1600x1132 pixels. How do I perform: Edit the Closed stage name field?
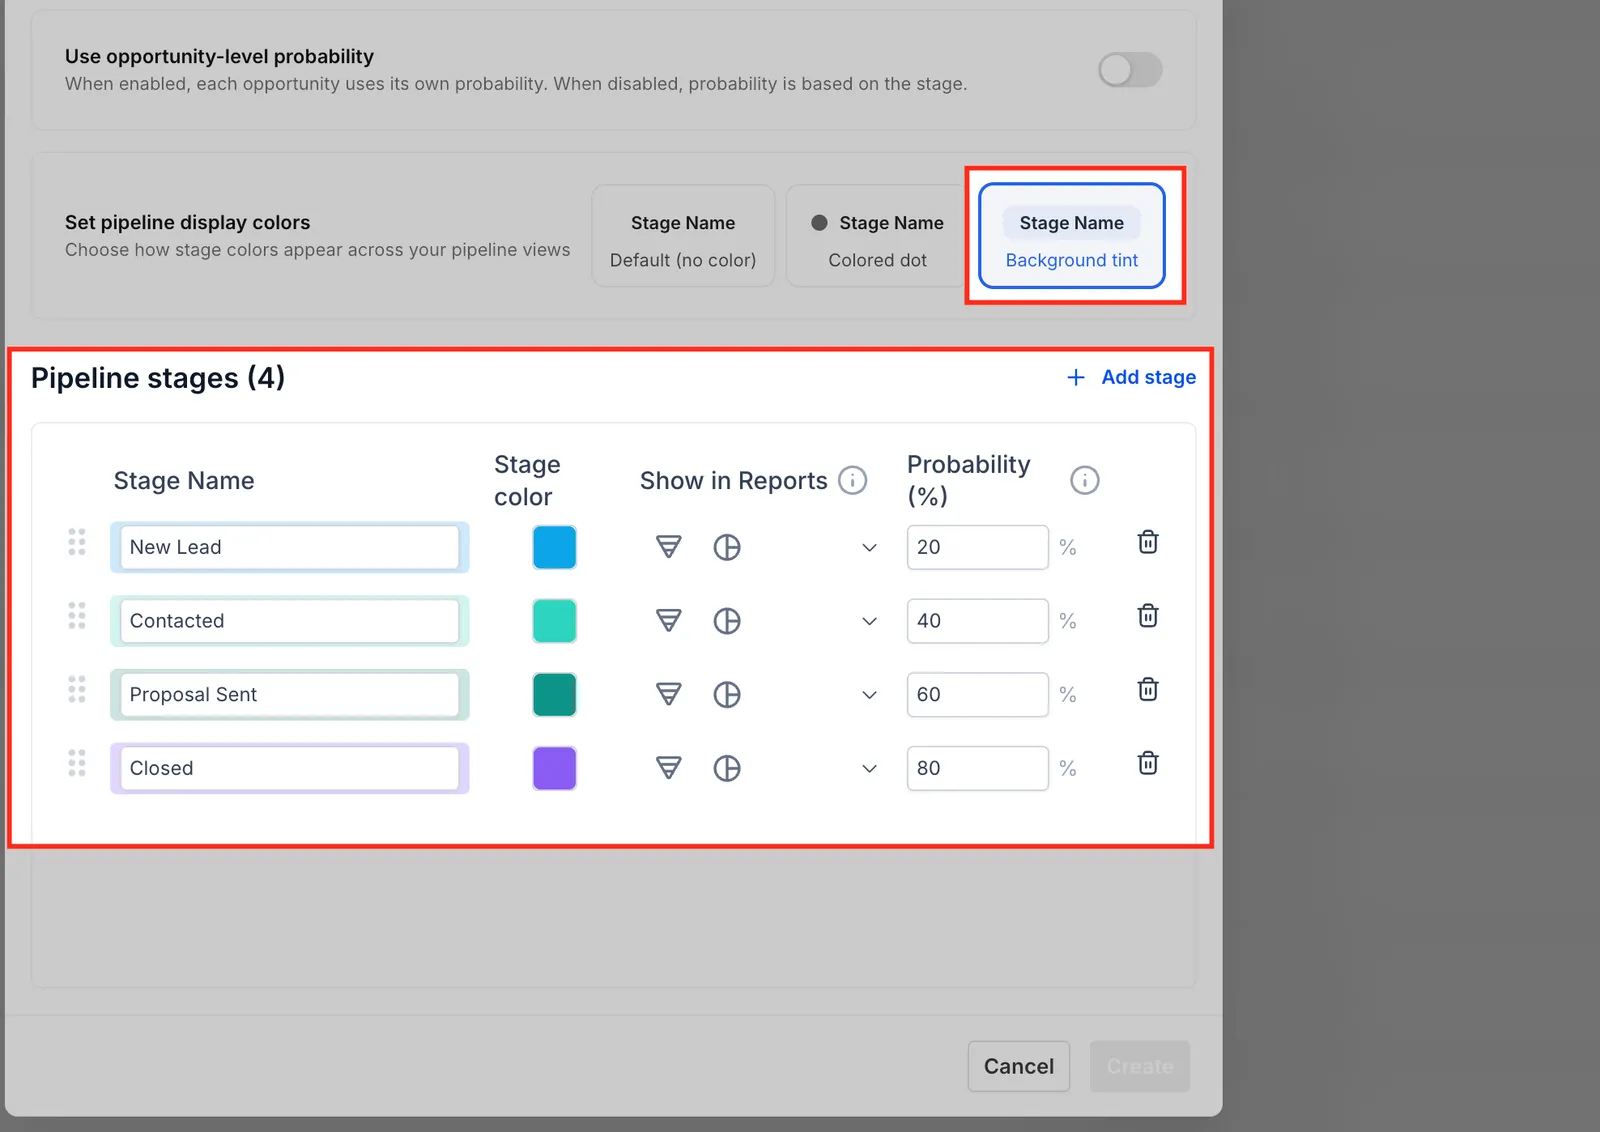pyautogui.click(x=289, y=768)
